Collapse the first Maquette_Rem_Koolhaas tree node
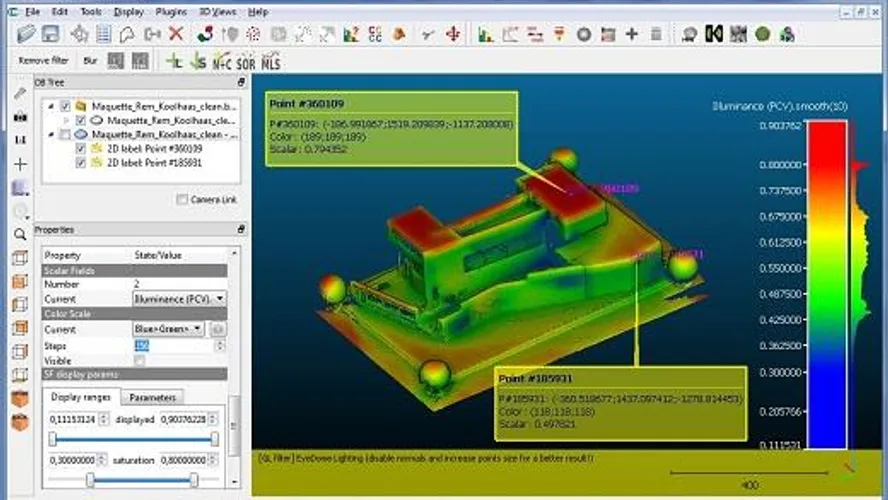The image size is (888, 500). [50, 105]
